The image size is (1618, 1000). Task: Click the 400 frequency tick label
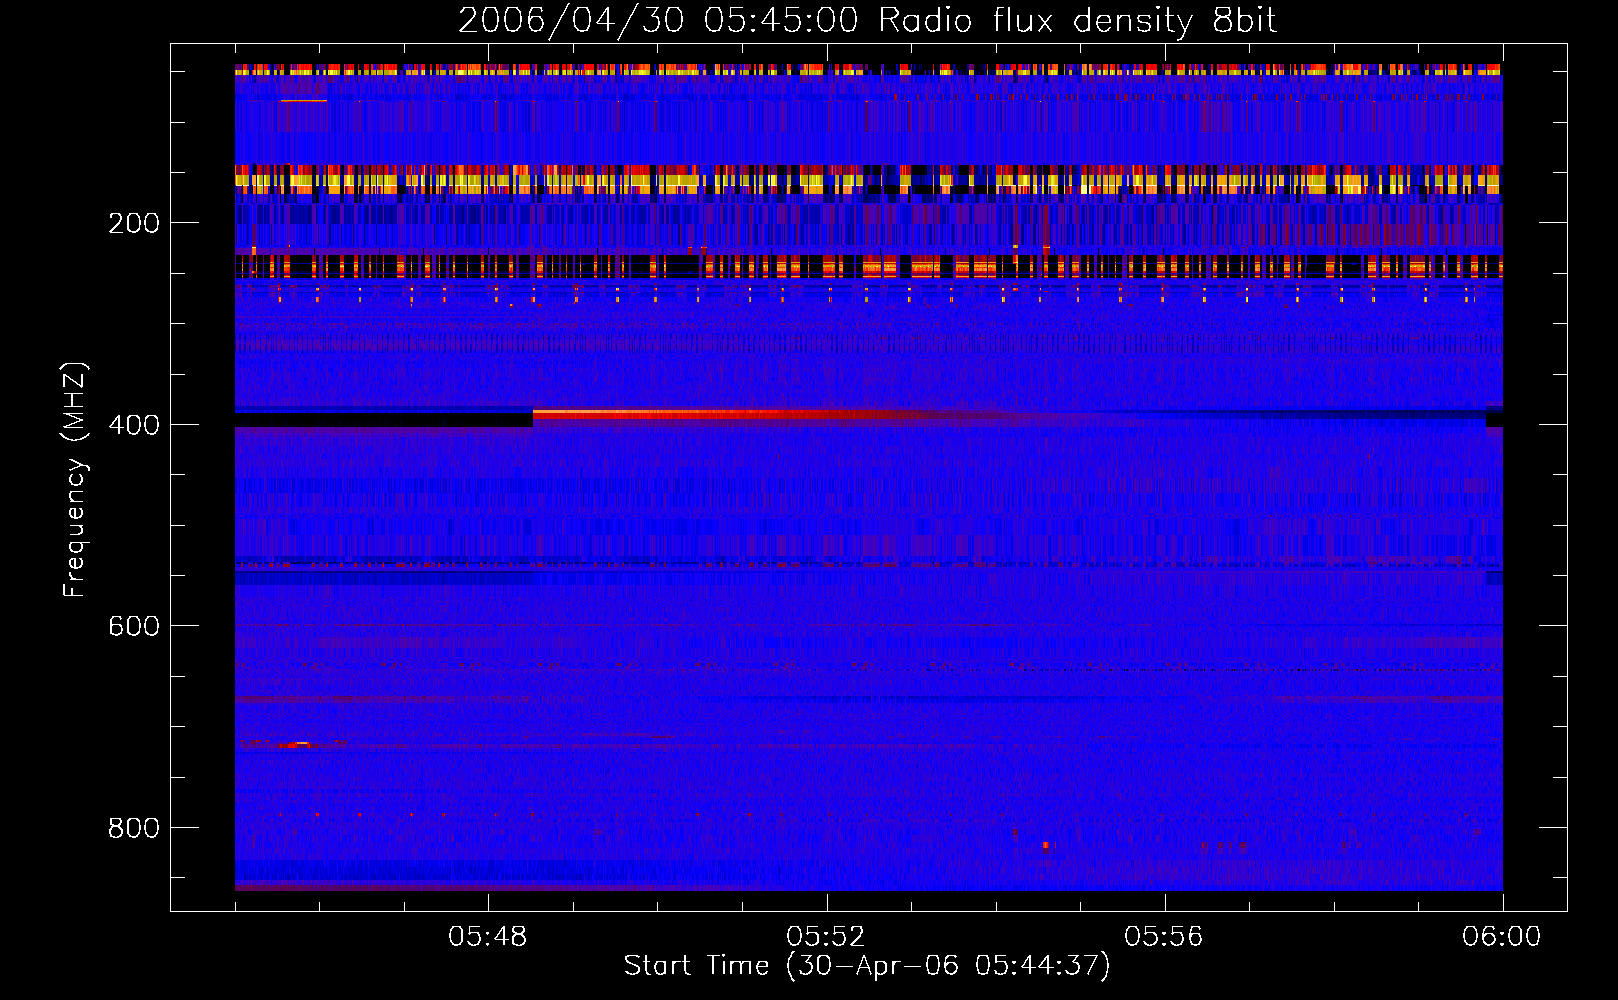point(134,425)
